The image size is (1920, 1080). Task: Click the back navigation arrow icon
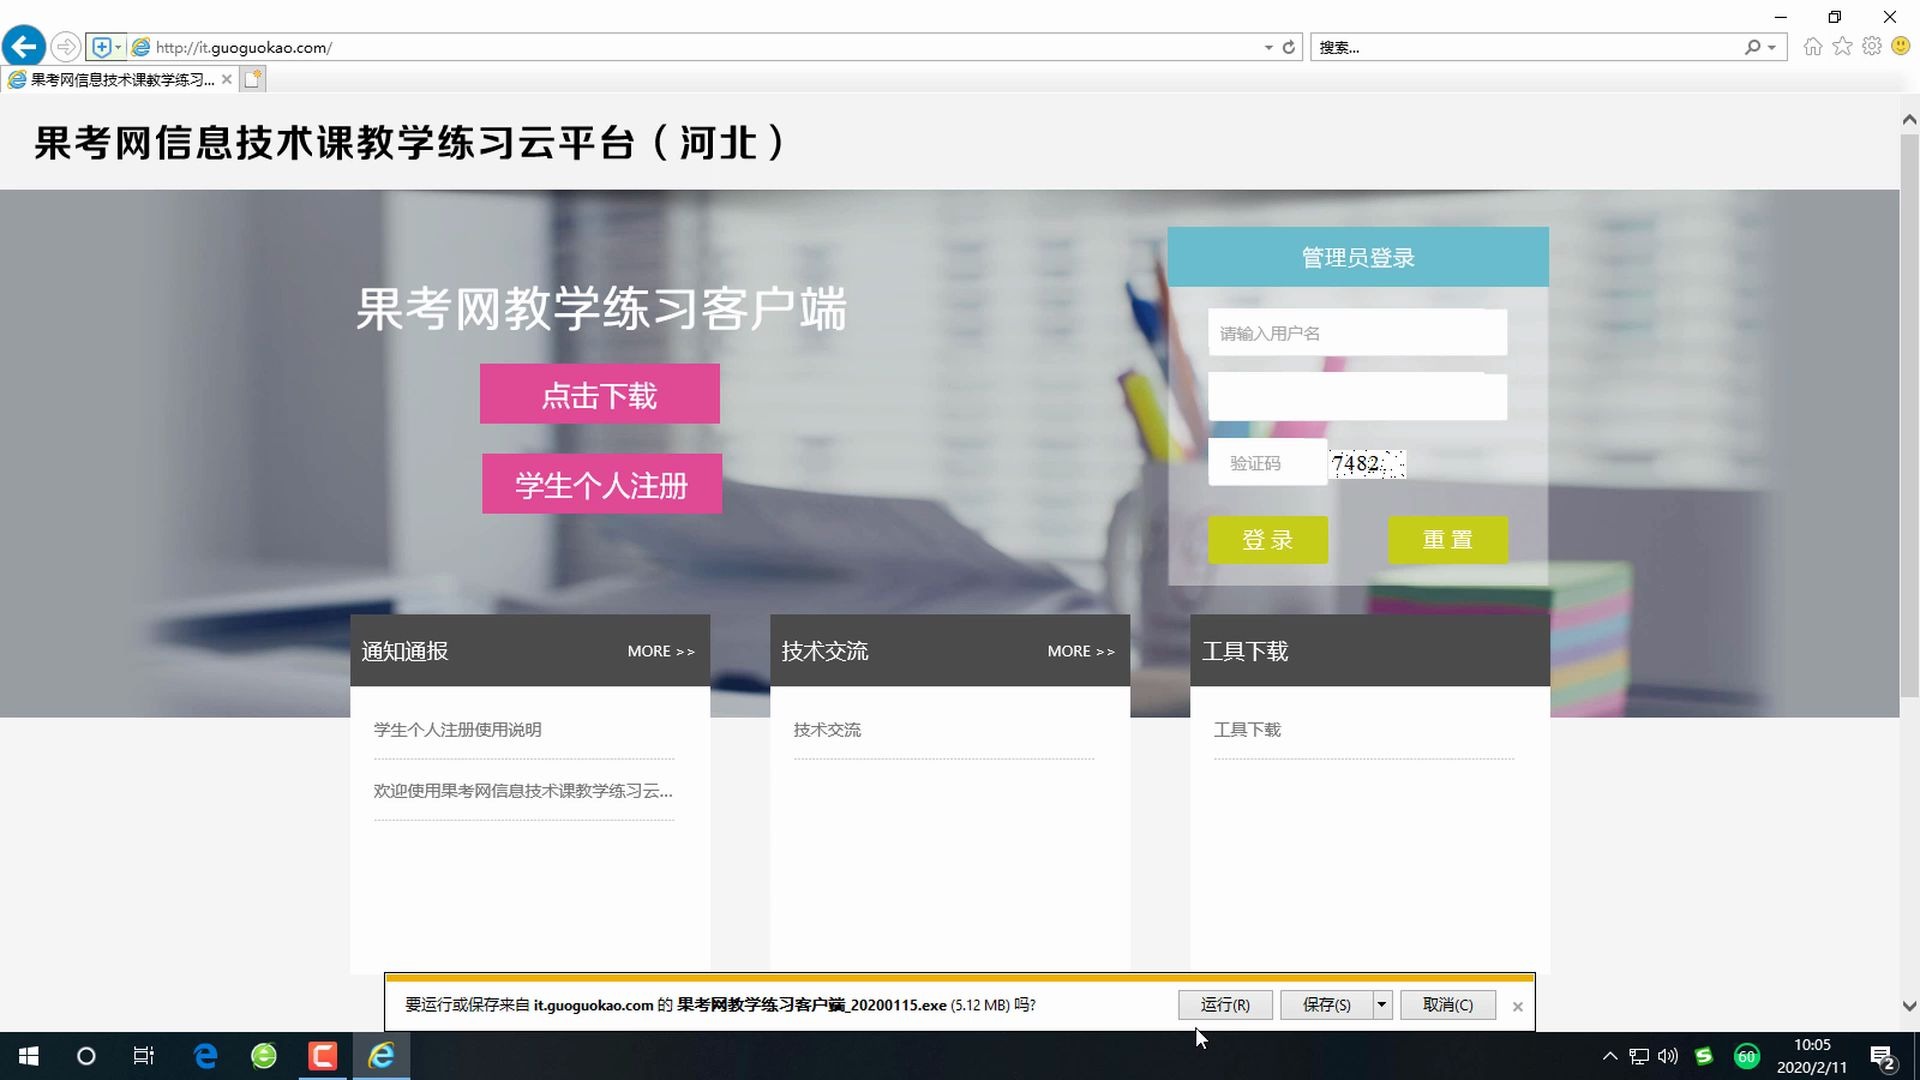[24, 47]
